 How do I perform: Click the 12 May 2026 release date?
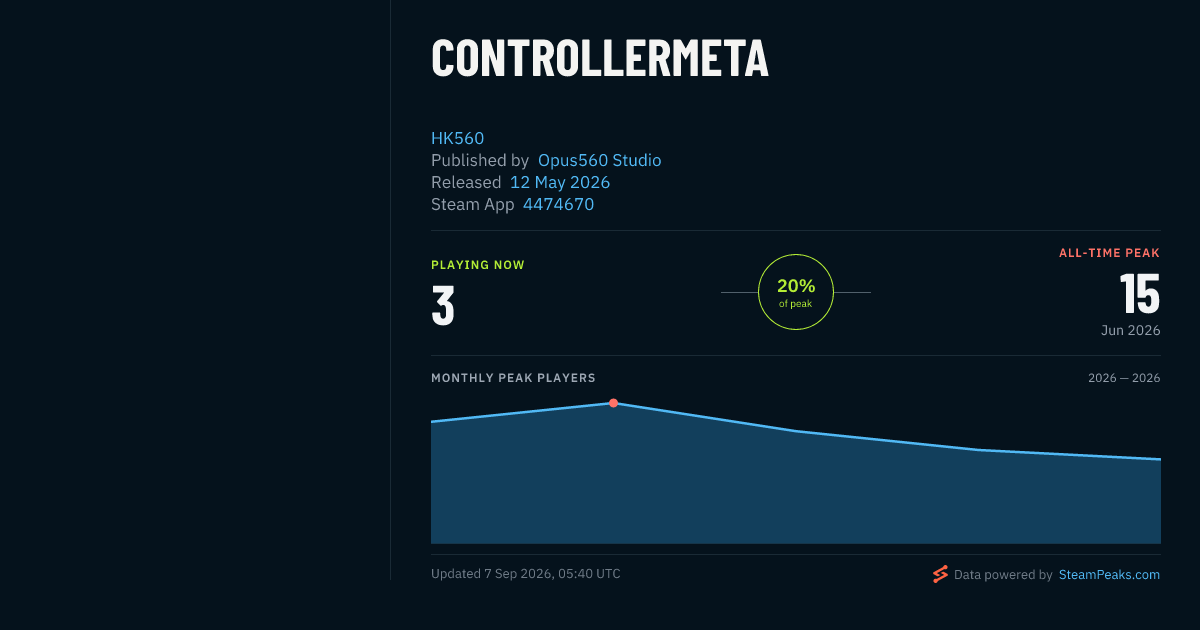point(560,182)
